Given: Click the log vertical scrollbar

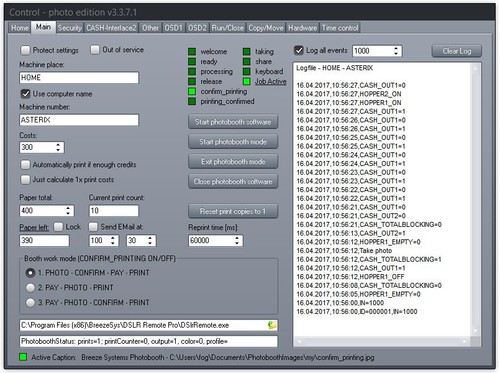Looking at the screenshot, I should (475, 199).
